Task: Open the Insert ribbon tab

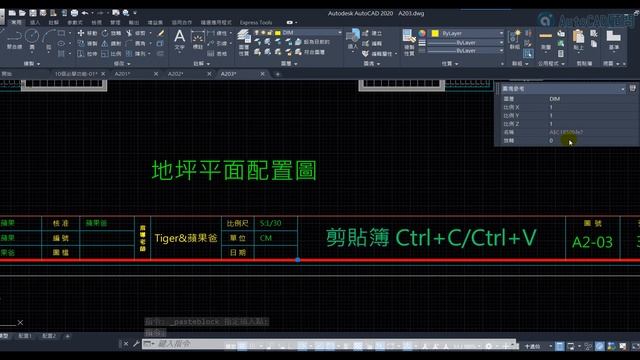Action: tap(35, 22)
